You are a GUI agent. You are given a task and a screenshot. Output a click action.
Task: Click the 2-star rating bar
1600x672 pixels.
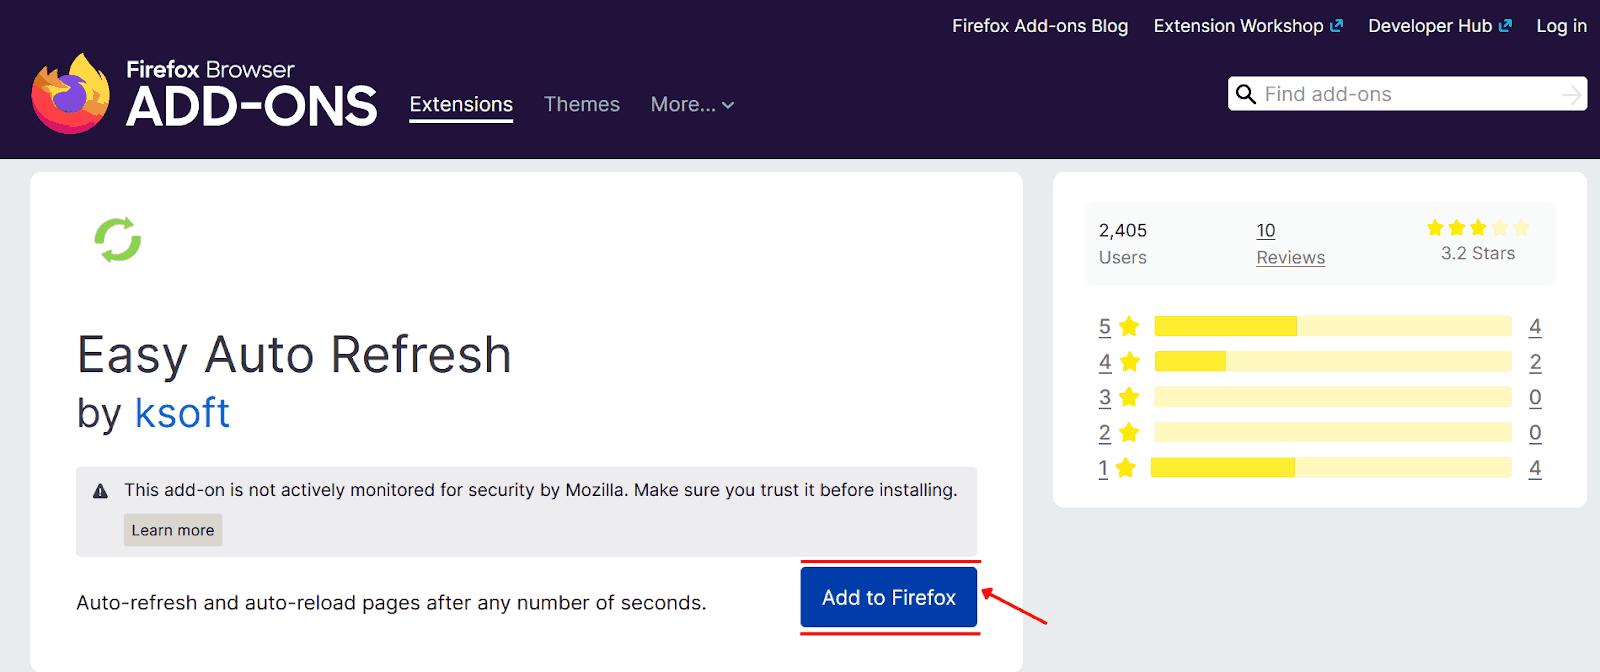coord(1333,432)
